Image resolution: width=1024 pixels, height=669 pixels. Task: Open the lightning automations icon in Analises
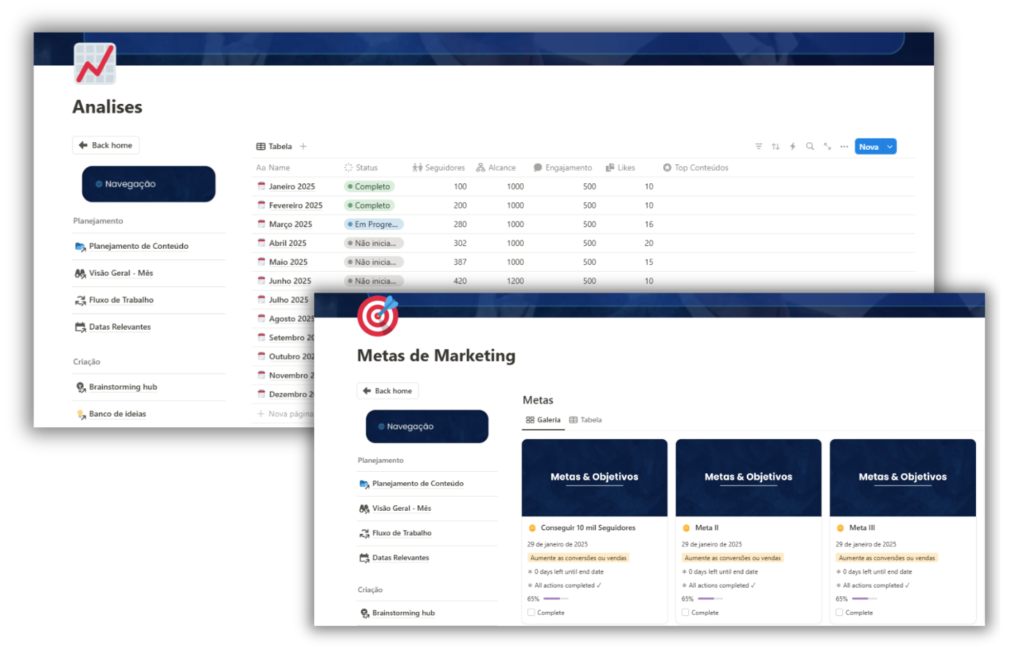pos(792,146)
